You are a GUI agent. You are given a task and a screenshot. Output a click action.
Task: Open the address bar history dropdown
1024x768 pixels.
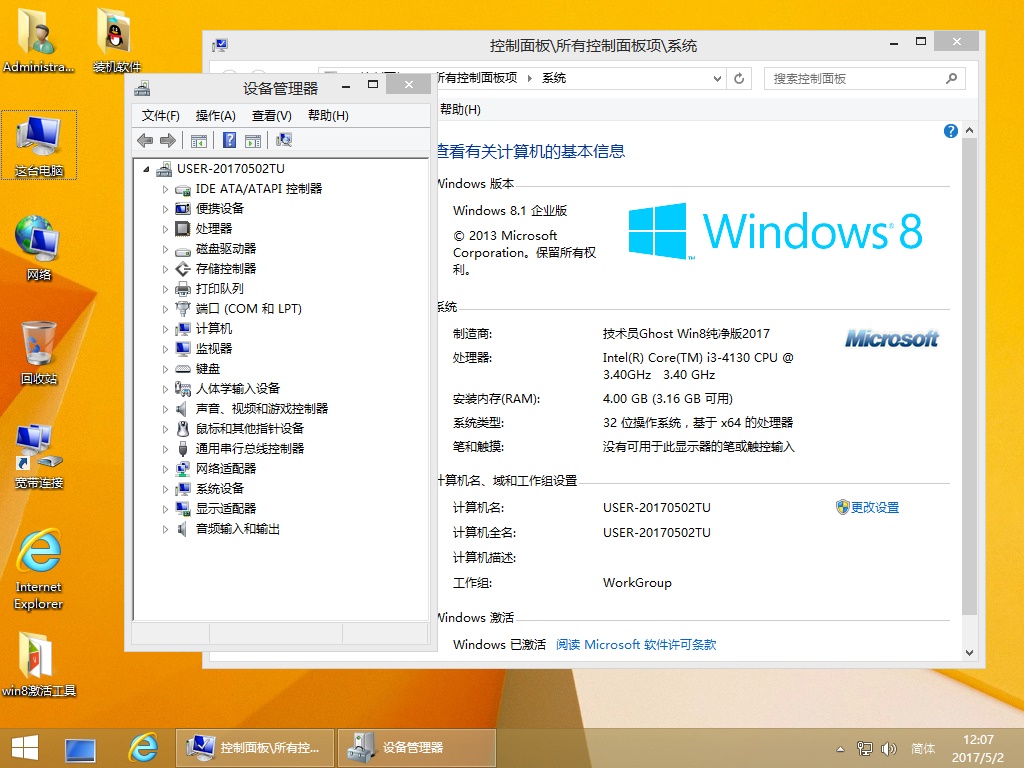(717, 78)
